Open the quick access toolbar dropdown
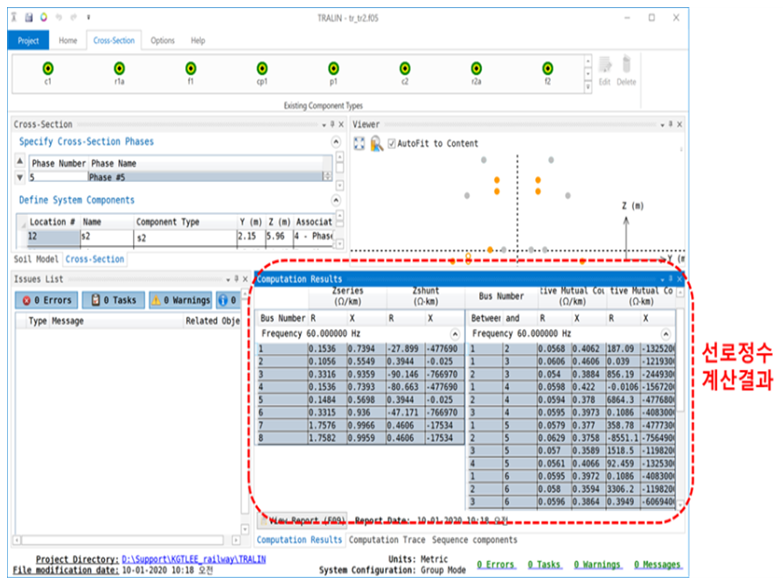This screenshot has width=783, height=585. (x=88, y=17)
